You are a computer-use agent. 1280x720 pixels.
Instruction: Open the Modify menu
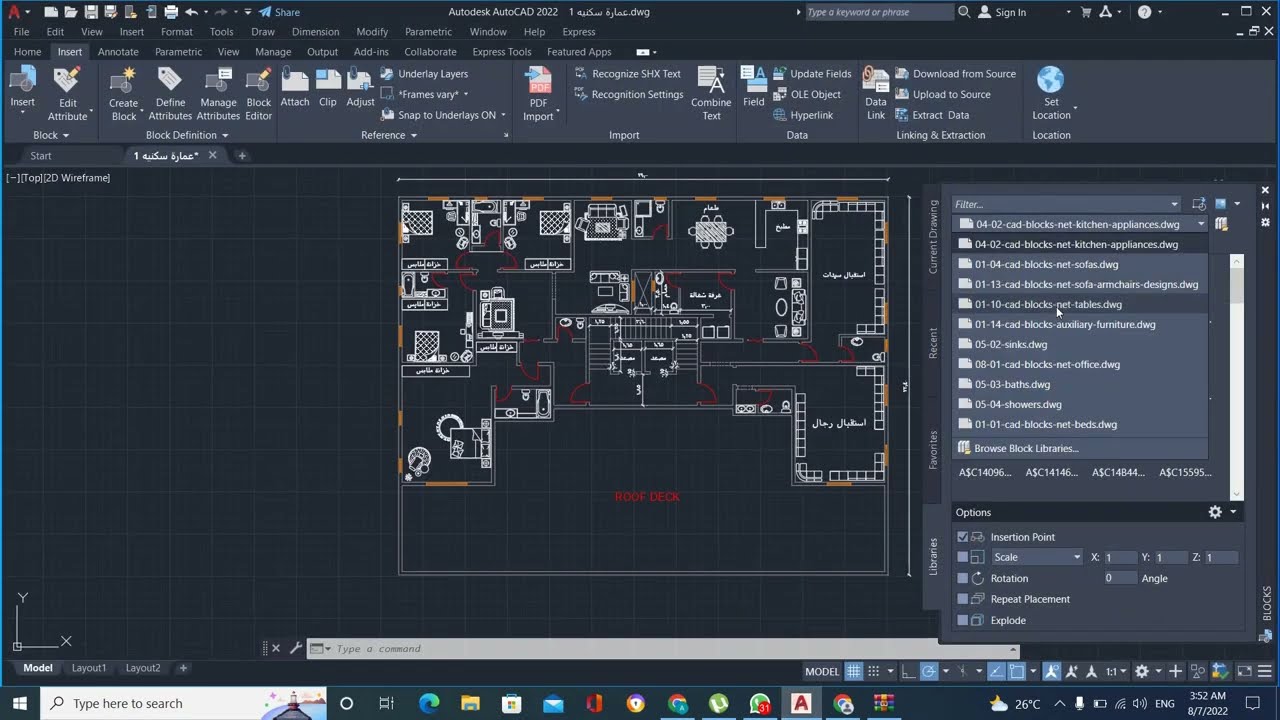coord(372,32)
